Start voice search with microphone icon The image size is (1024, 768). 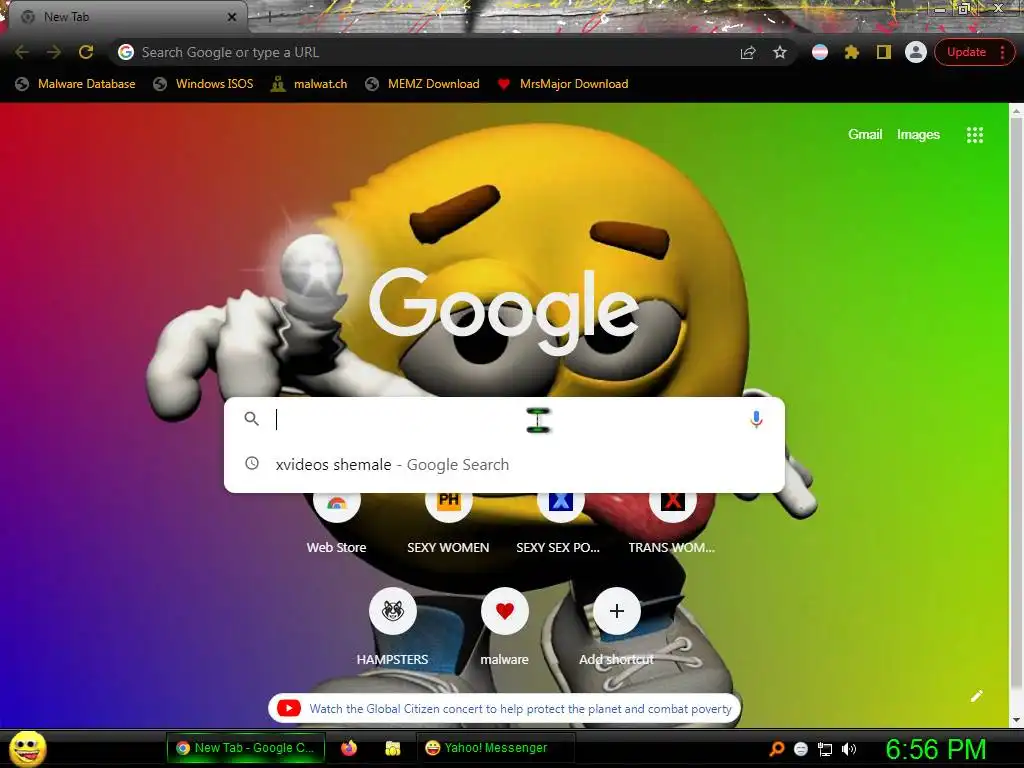756,419
